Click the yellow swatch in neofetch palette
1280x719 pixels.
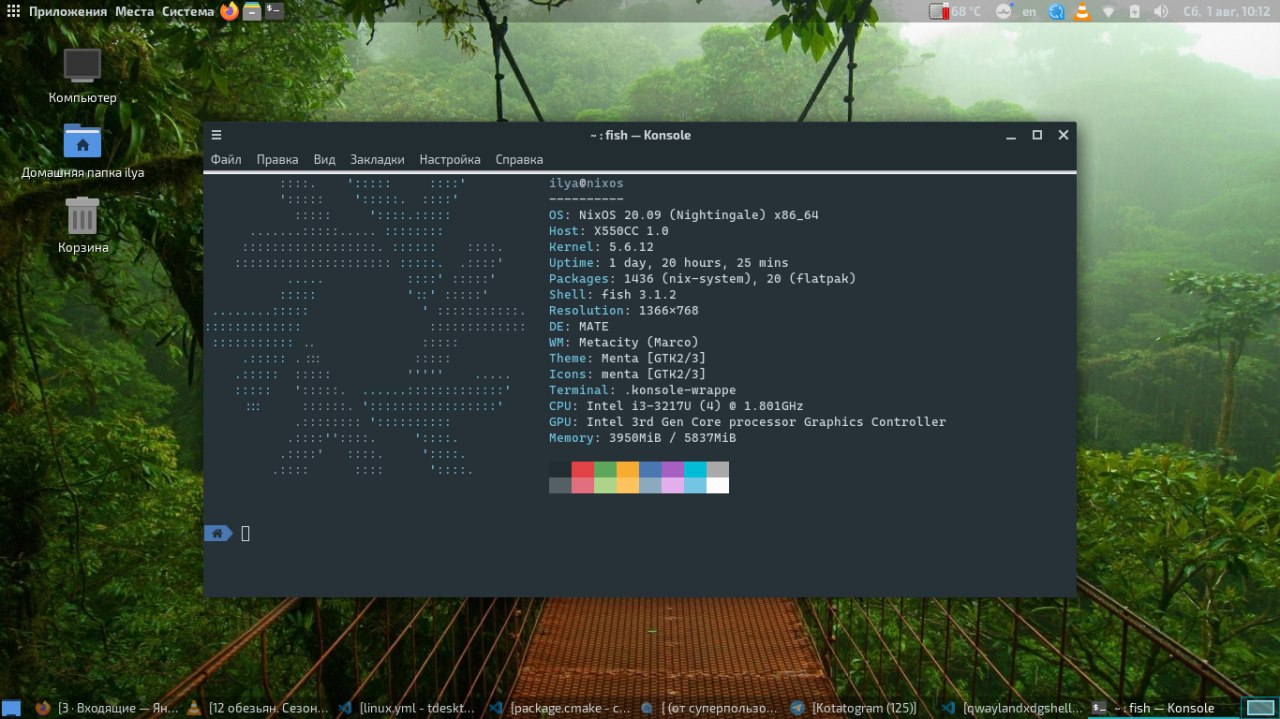tap(627, 469)
